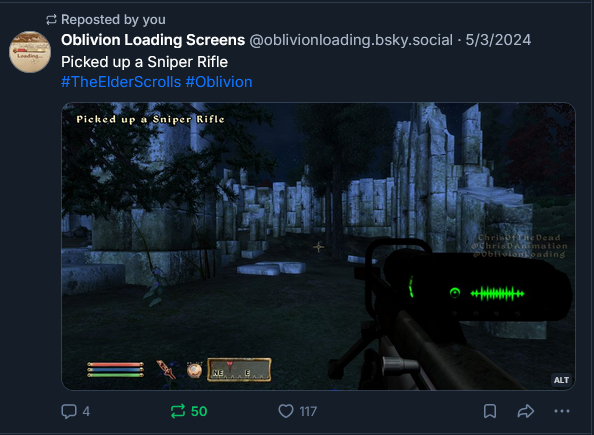Click the like count 117
Image resolution: width=594 pixels, height=435 pixels.
tap(308, 411)
